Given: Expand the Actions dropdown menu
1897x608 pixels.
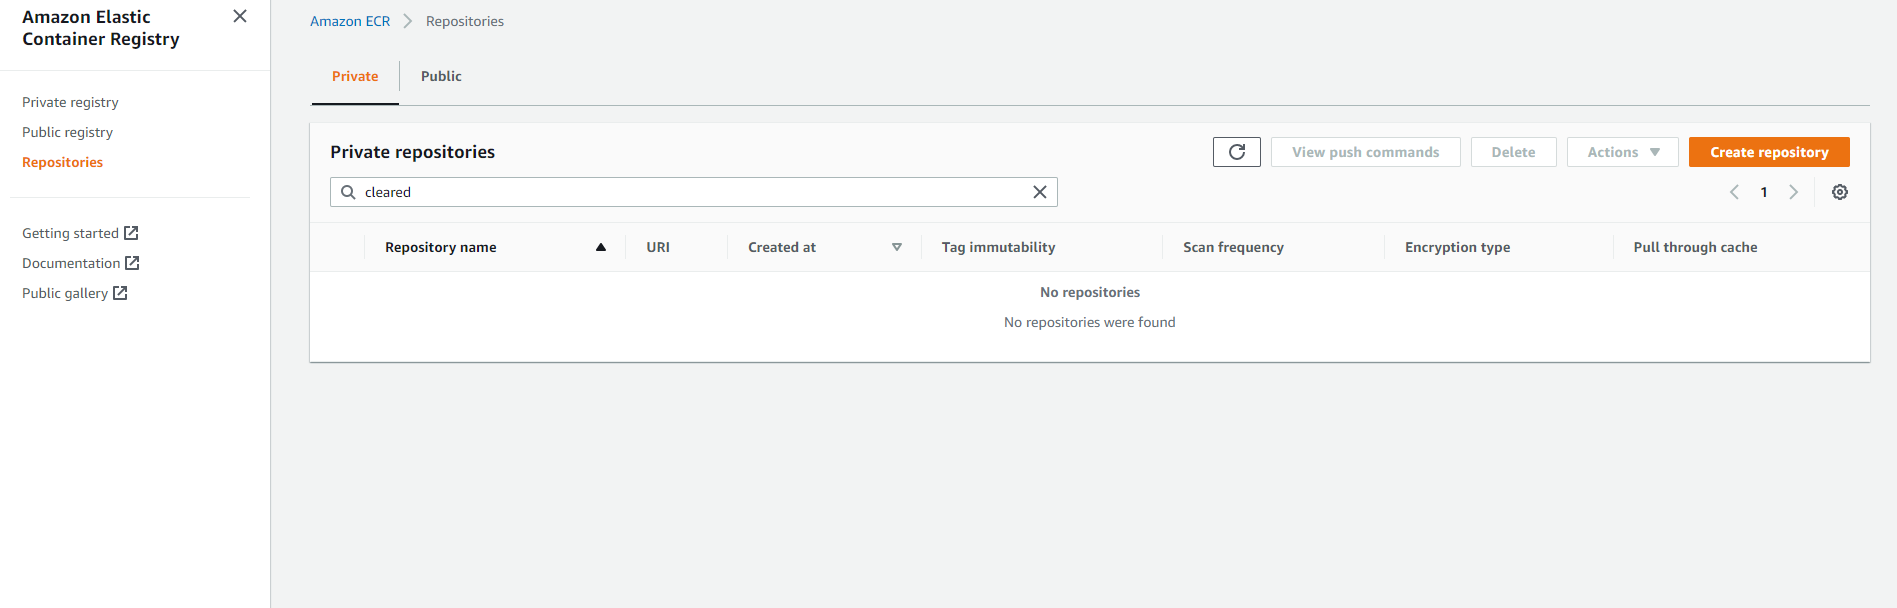Looking at the screenshot, I should pyautogui.click(x=1622, y=152).
